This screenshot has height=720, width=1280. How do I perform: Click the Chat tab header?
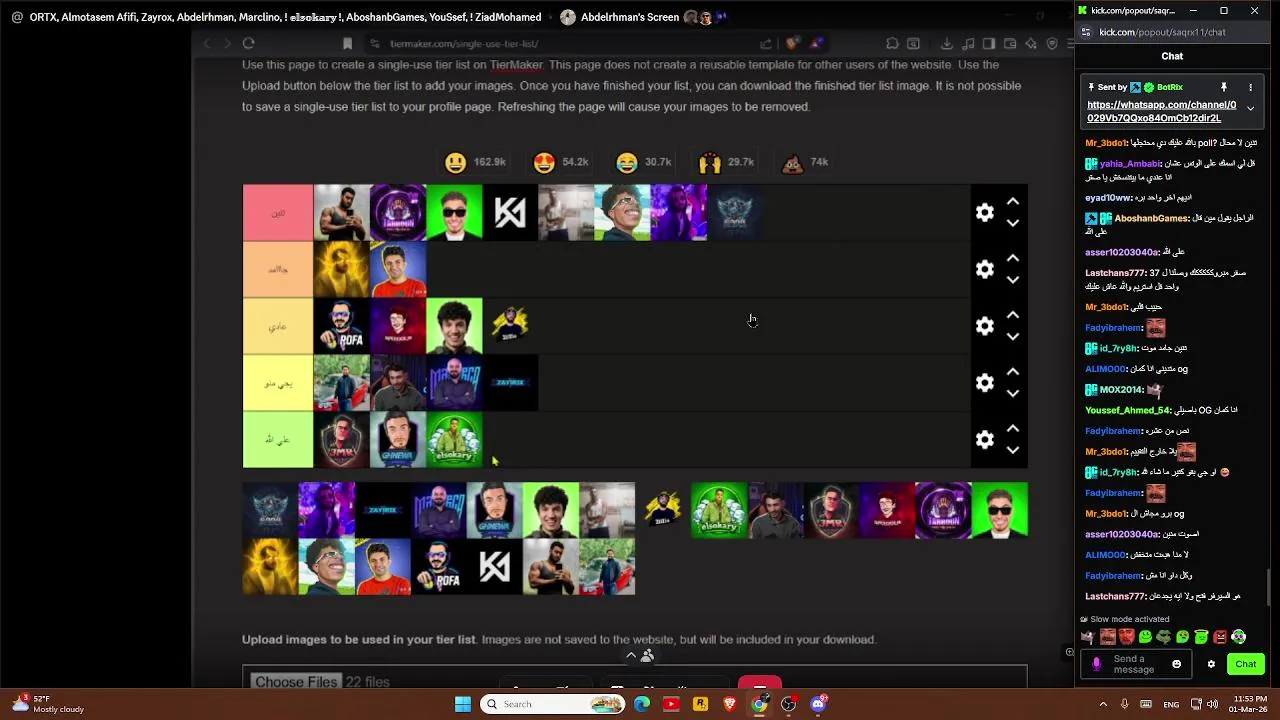click(x=1172, y=56)
